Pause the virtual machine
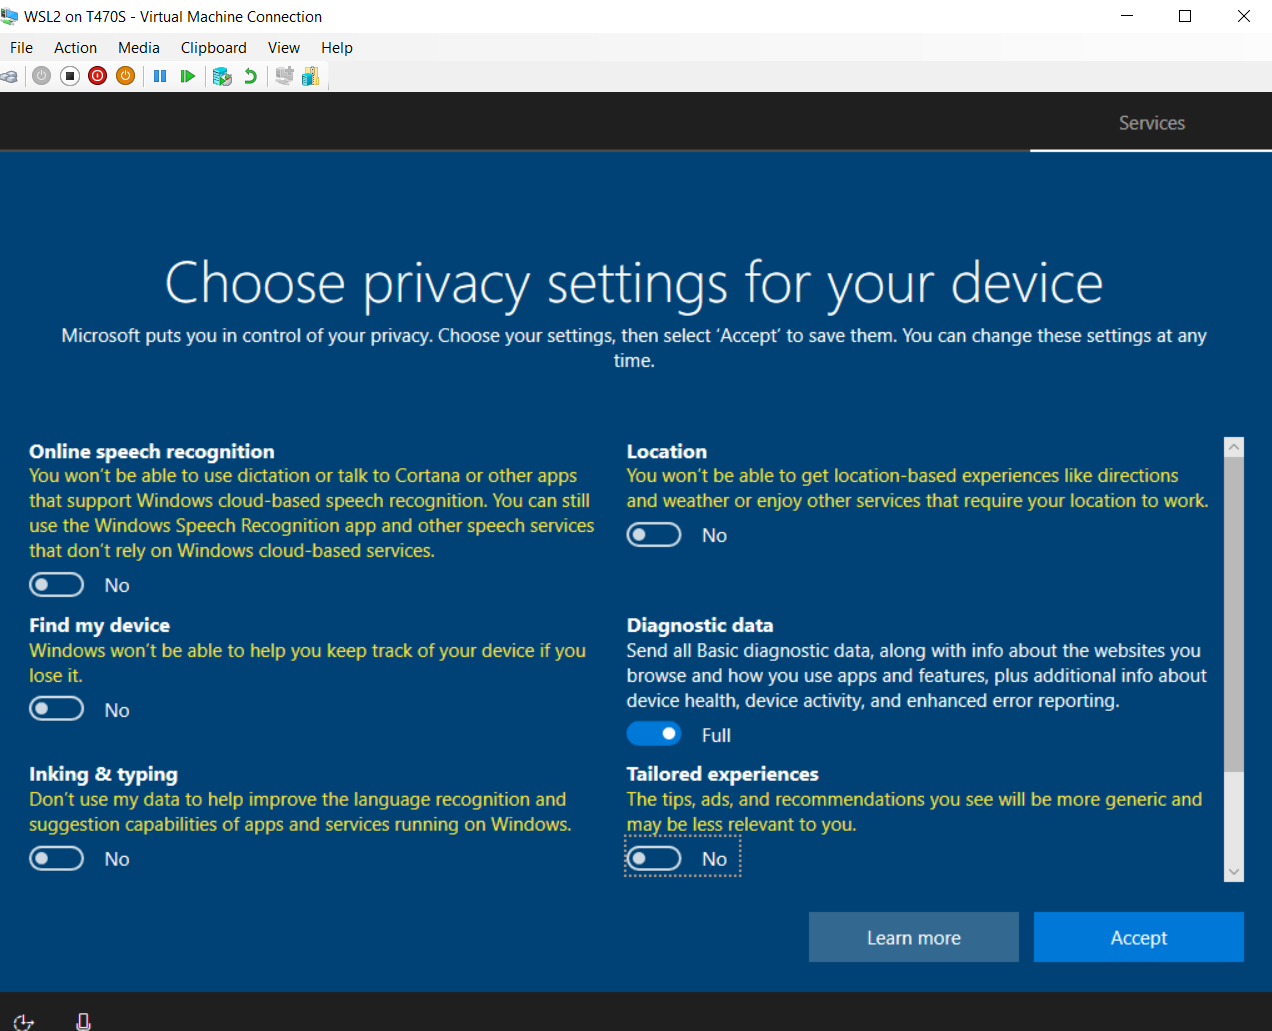 (x=160, y=76)
